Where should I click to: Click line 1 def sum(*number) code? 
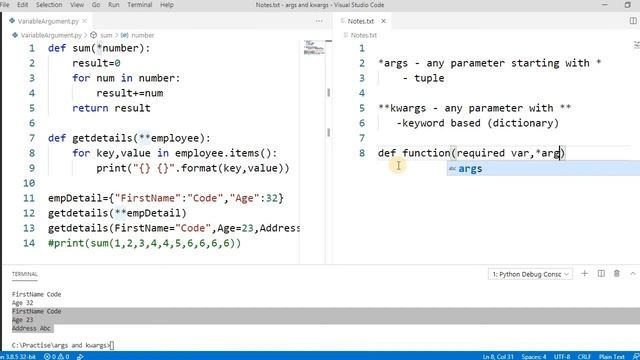tap(99, 48)
